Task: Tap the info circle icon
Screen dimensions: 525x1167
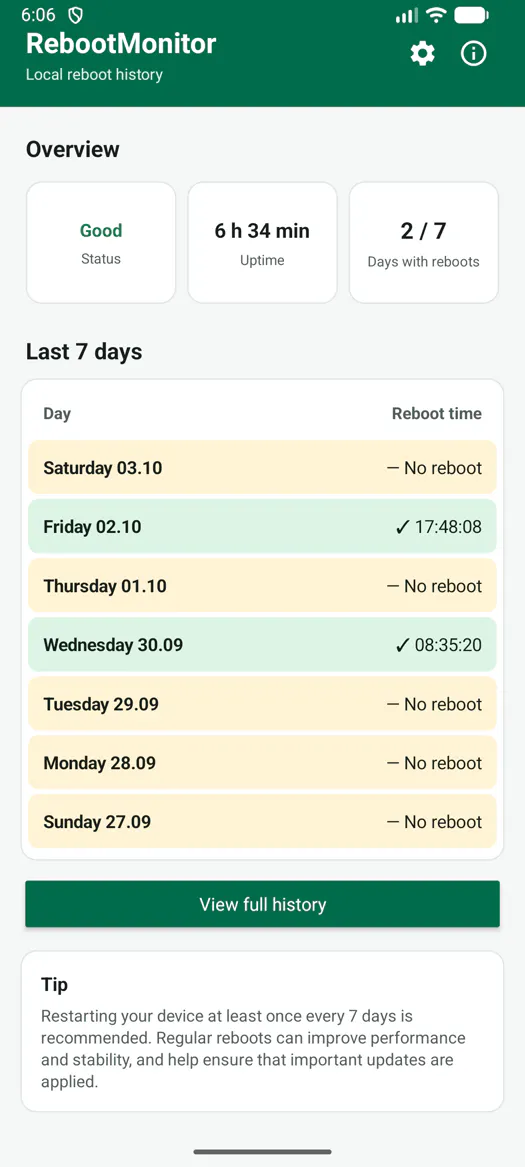Action: tap(474, 54)
